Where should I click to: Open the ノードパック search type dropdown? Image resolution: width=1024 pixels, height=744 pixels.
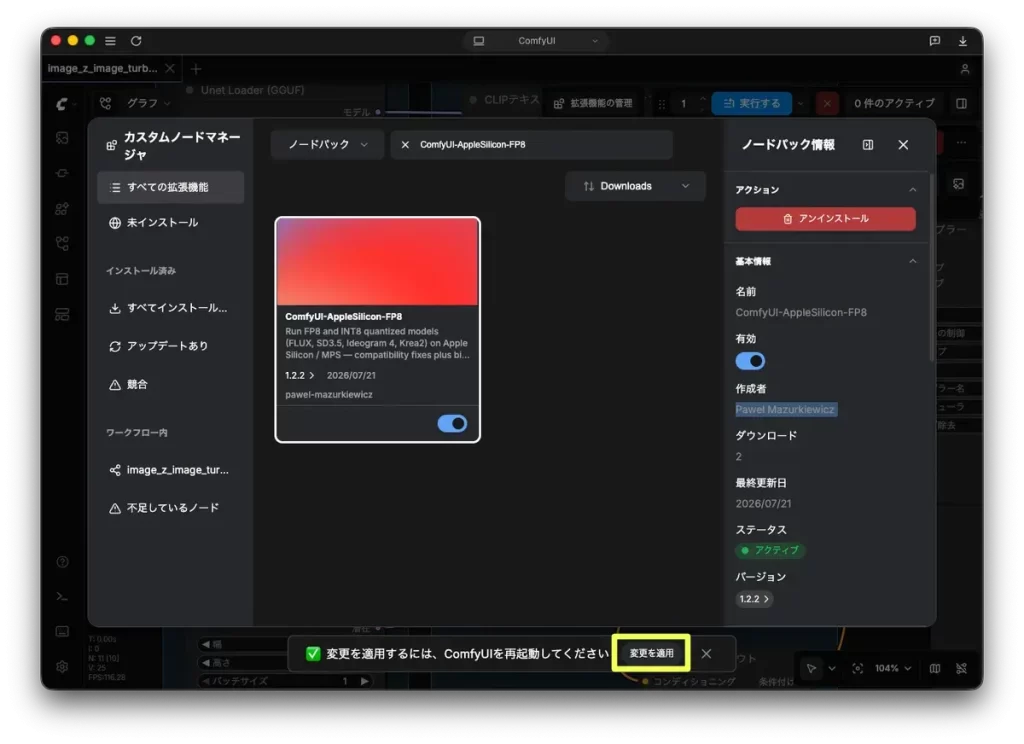pos(327,144)
